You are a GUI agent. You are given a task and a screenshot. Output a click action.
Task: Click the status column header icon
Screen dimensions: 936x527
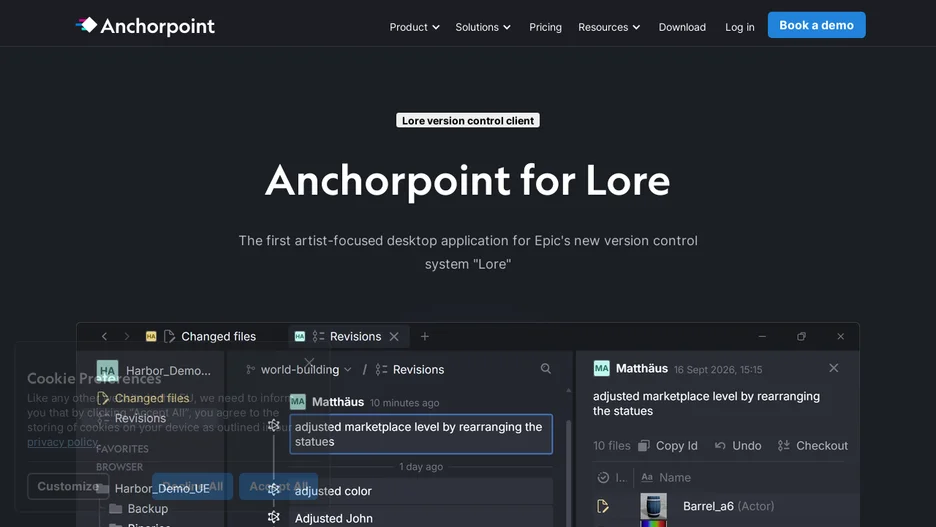[603, 477]
